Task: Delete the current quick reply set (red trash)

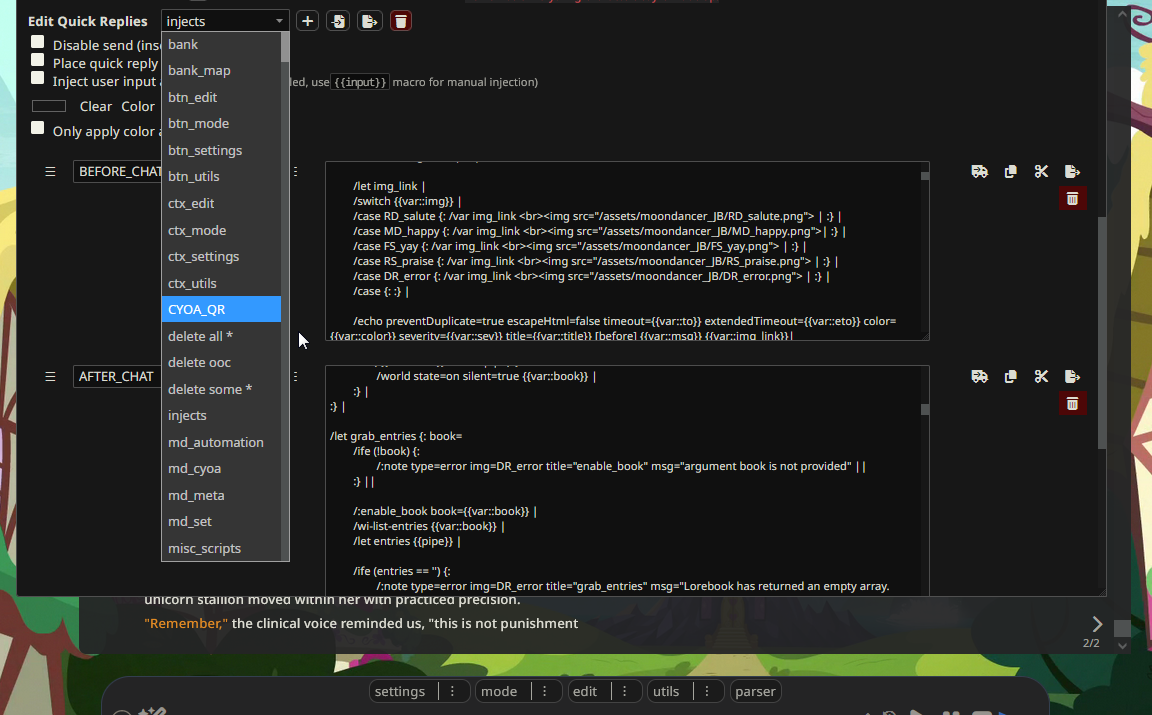Action: click(x=400, y=21)
